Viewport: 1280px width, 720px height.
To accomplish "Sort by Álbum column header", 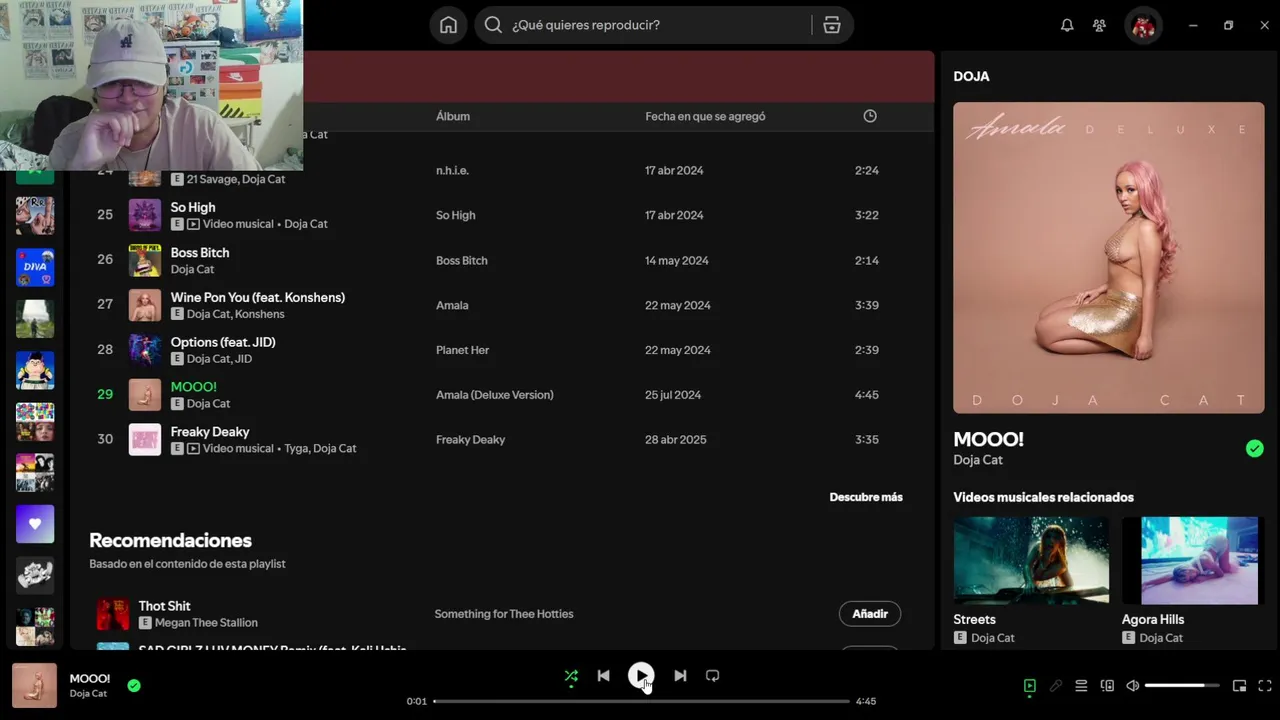I will click(453, 116).
